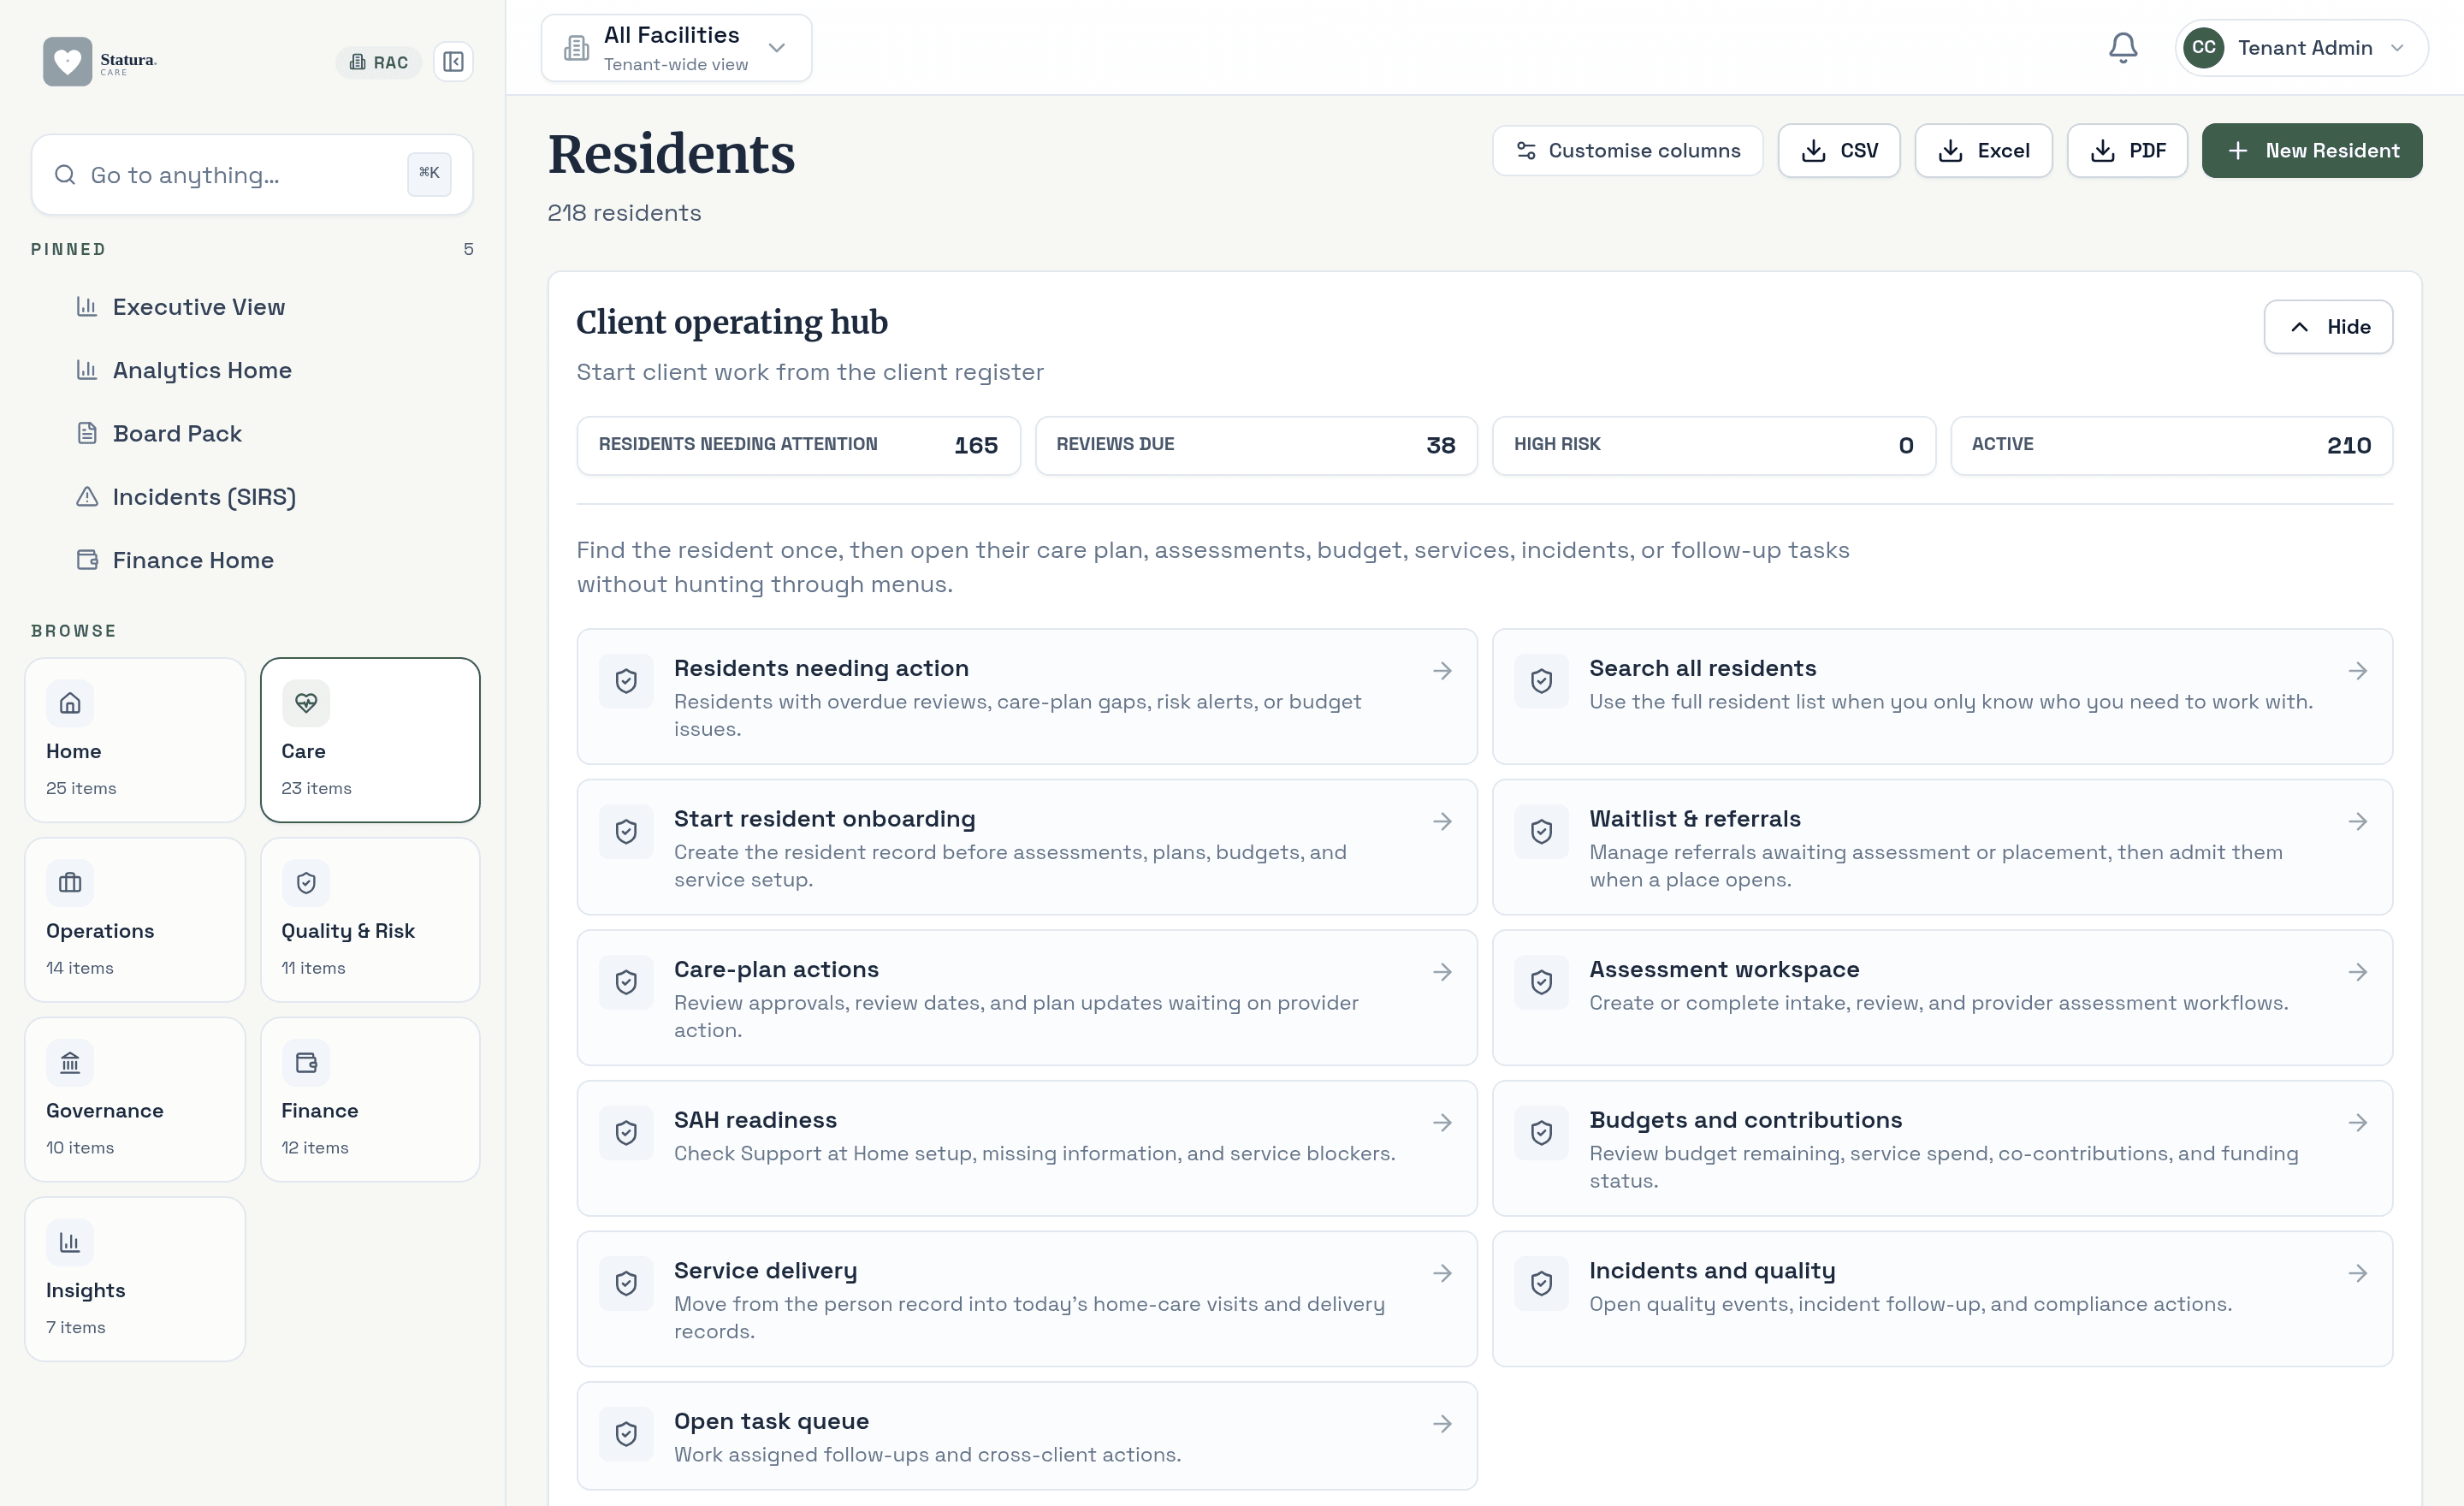Open SAH readiness card title

pos(755,1120)
